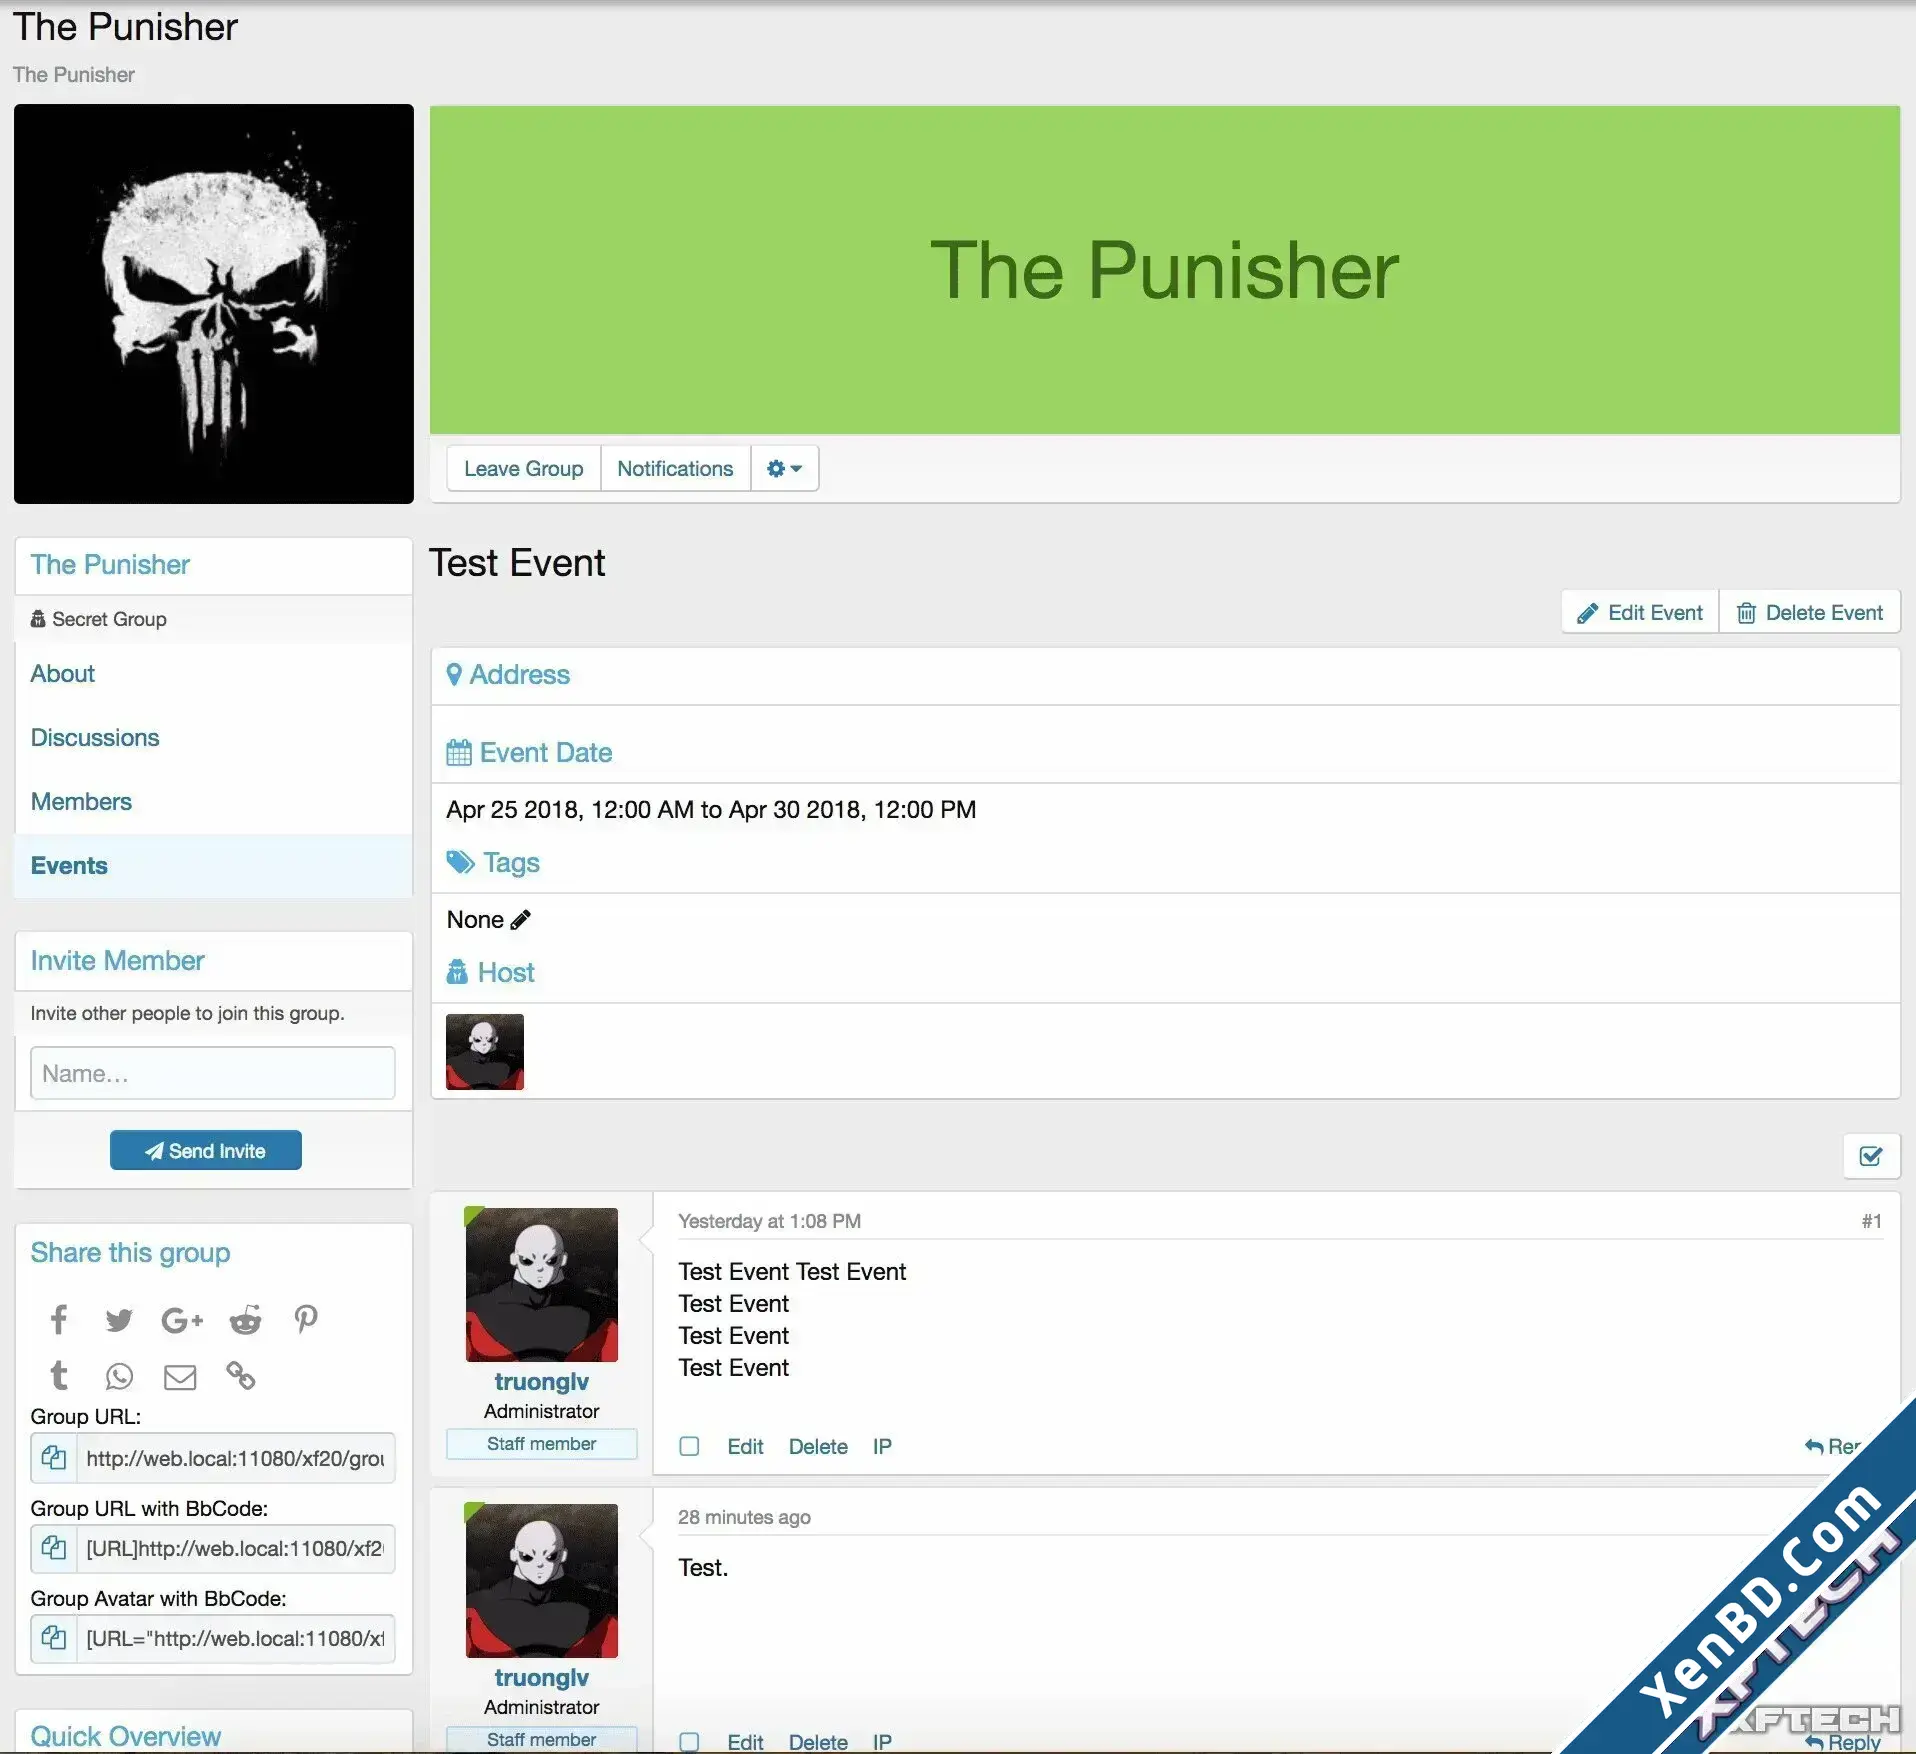Click Edit Event button
Screen dimensions: 1916x1754
(x=1640, y=613)
